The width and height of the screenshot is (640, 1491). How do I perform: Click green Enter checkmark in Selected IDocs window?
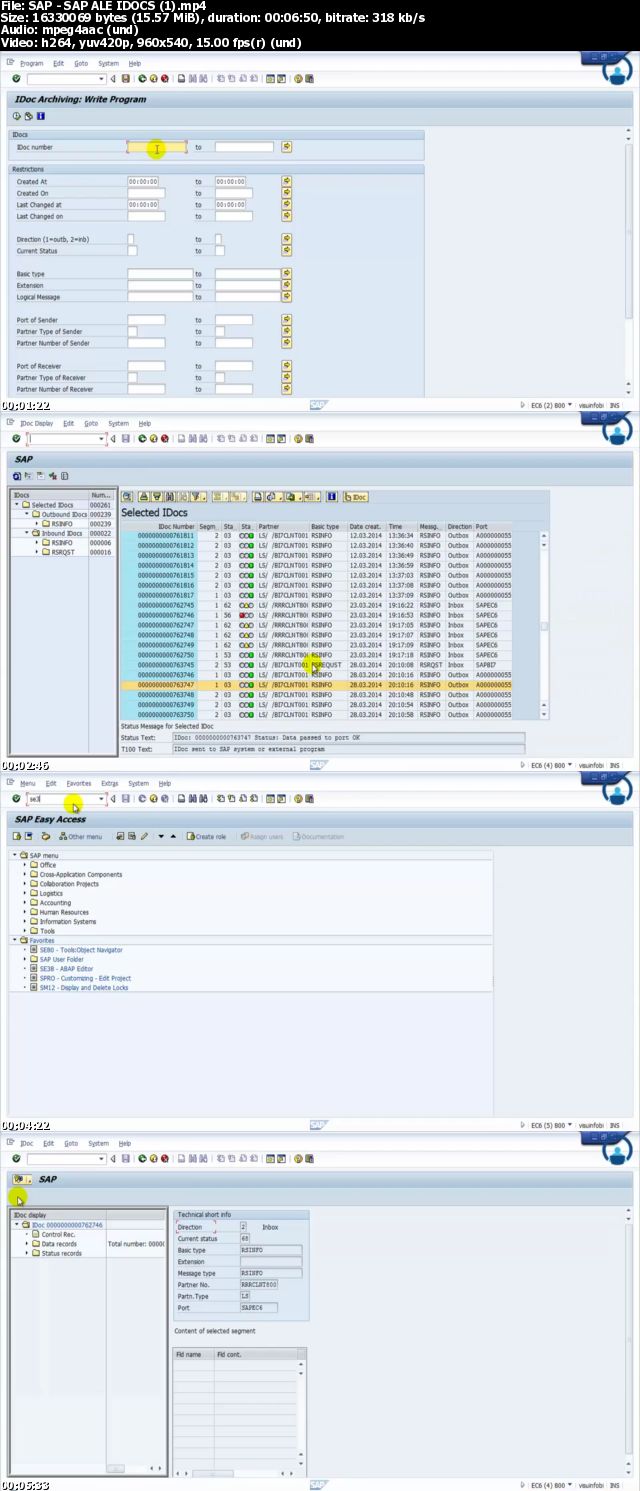[x=17, y=438]
